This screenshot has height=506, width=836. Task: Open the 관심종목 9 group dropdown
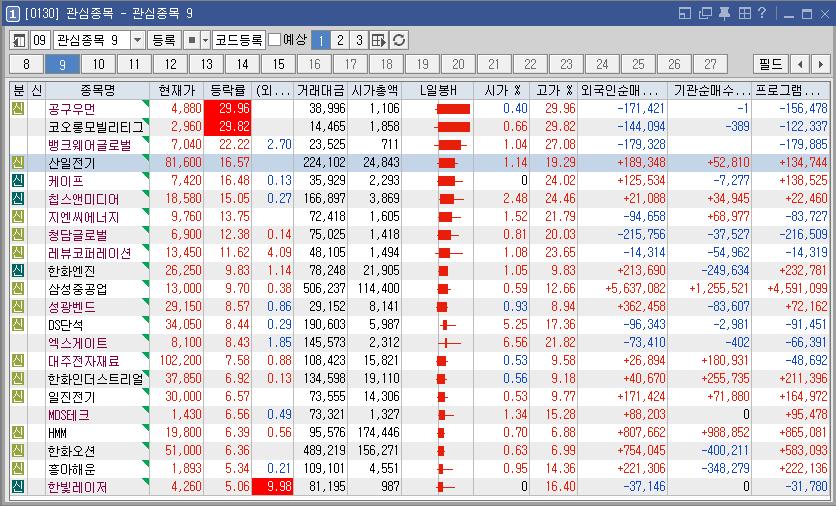coord(138,40)
